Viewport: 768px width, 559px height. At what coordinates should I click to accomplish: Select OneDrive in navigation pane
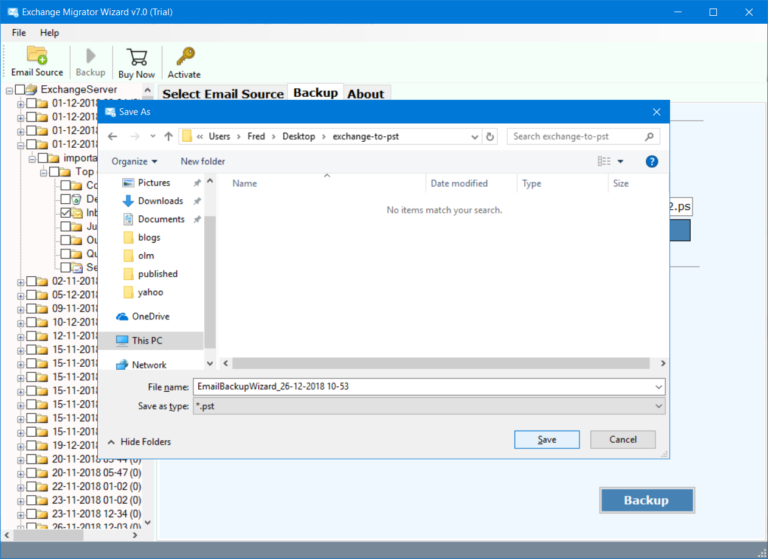pos(150,317)
